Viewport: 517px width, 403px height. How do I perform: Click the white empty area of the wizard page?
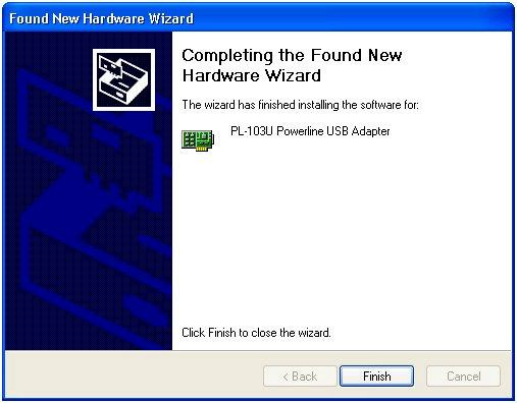tap(340, 233)
